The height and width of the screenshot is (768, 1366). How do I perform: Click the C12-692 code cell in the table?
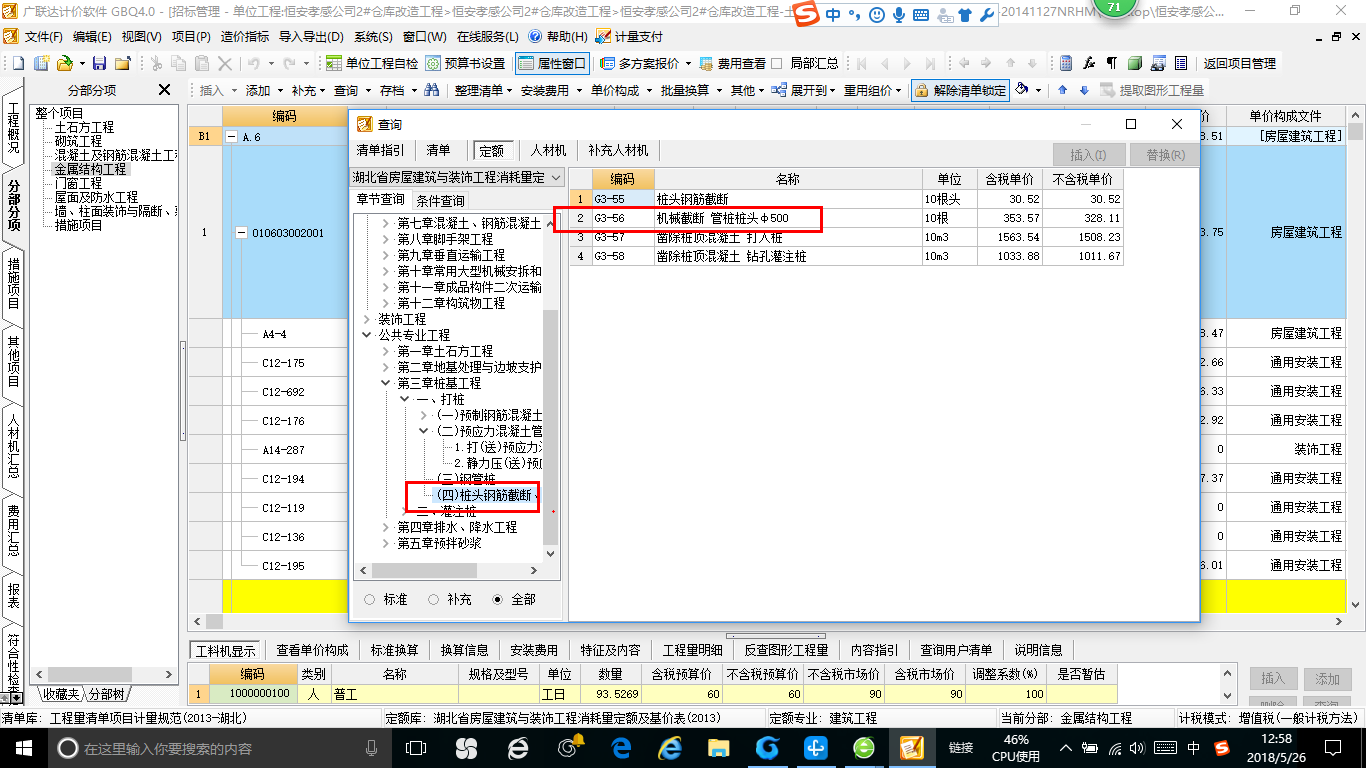tap(284, 392)
